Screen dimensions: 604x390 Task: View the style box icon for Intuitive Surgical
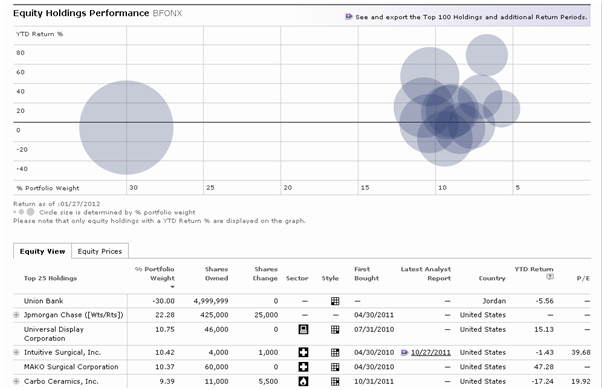pos(335,352)
